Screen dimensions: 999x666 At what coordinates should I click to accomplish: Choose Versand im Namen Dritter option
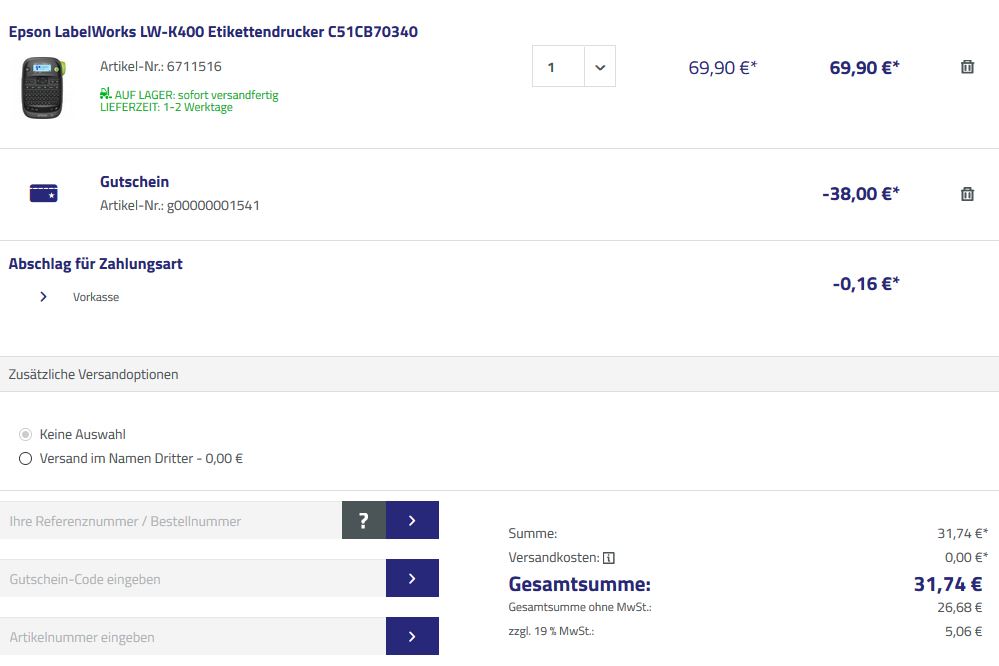[25, 459]
